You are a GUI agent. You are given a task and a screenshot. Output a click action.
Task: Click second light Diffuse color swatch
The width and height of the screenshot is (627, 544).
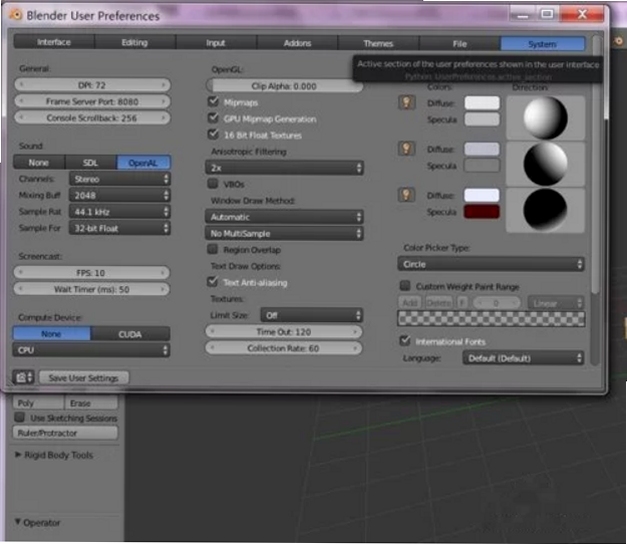pos(482,149)
